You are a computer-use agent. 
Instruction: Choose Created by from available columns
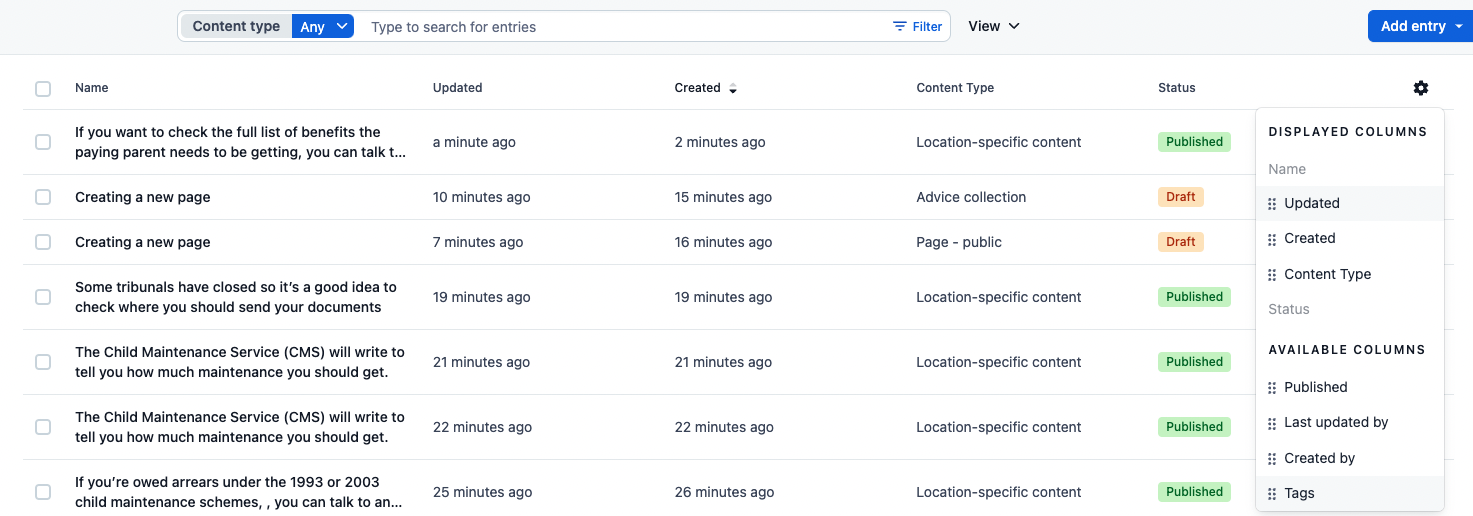(1319, 459)
